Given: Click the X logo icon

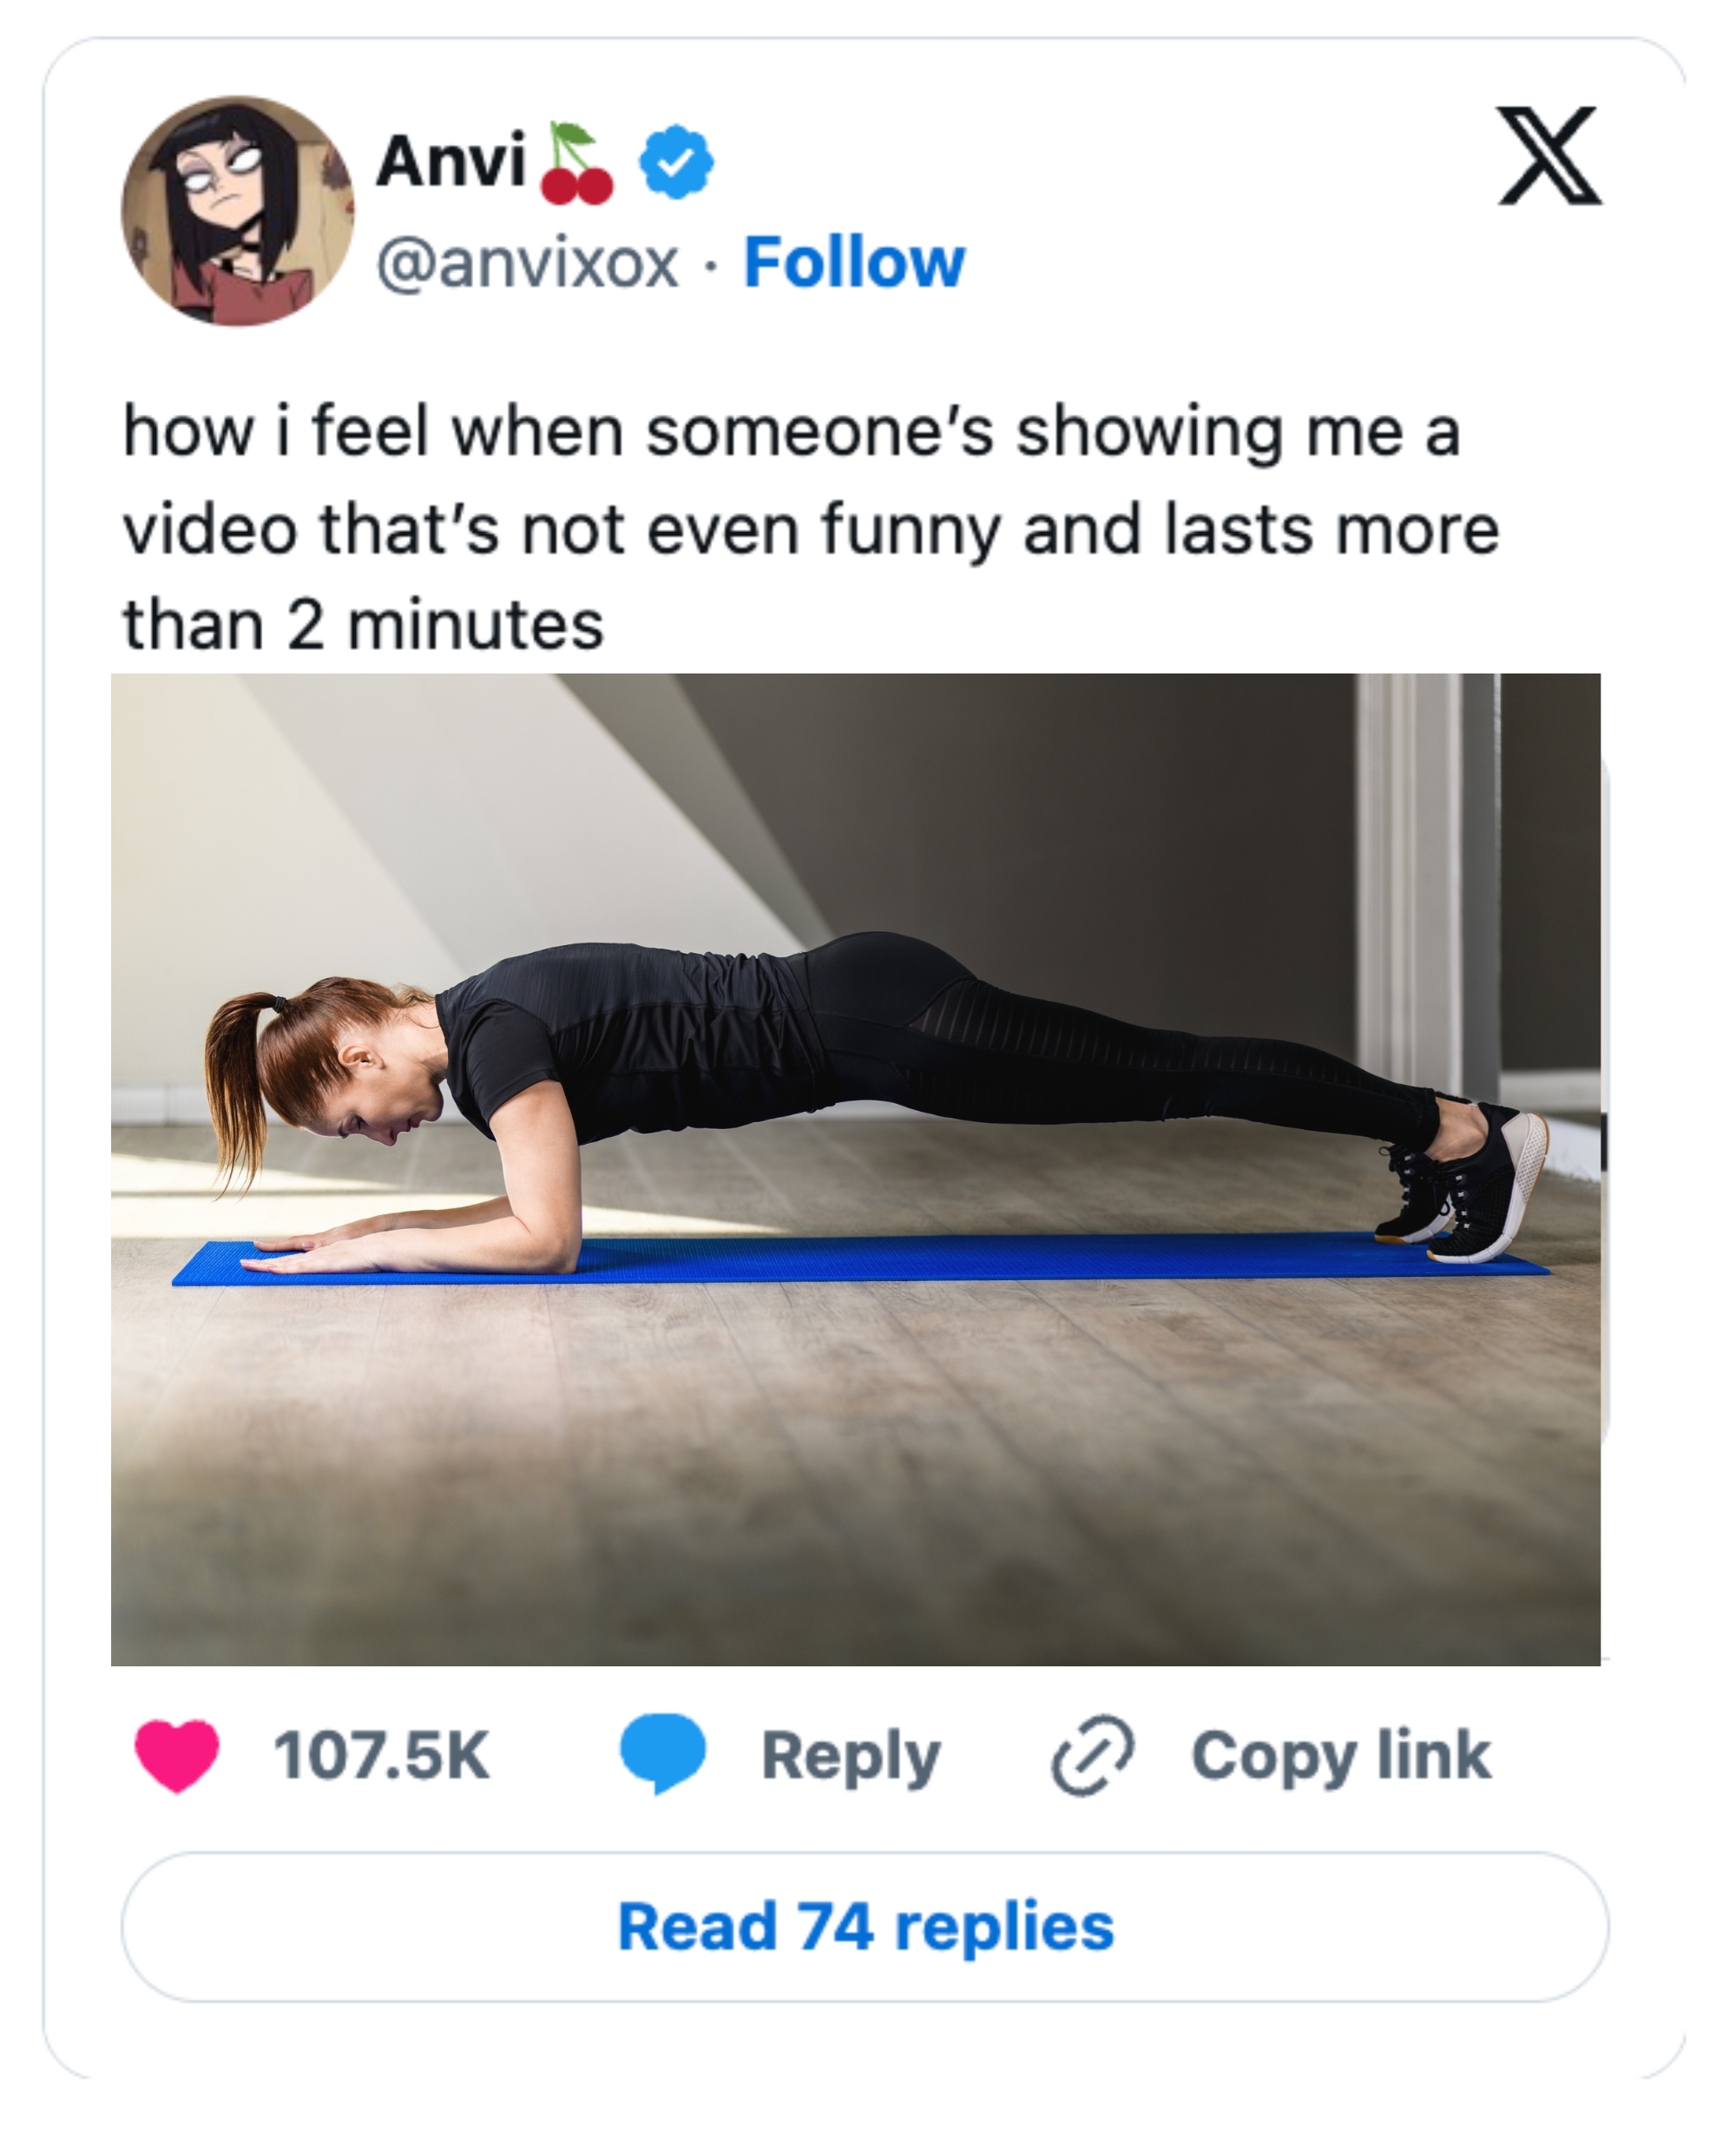Looking at the screenshot, I should pos(1548,156).
